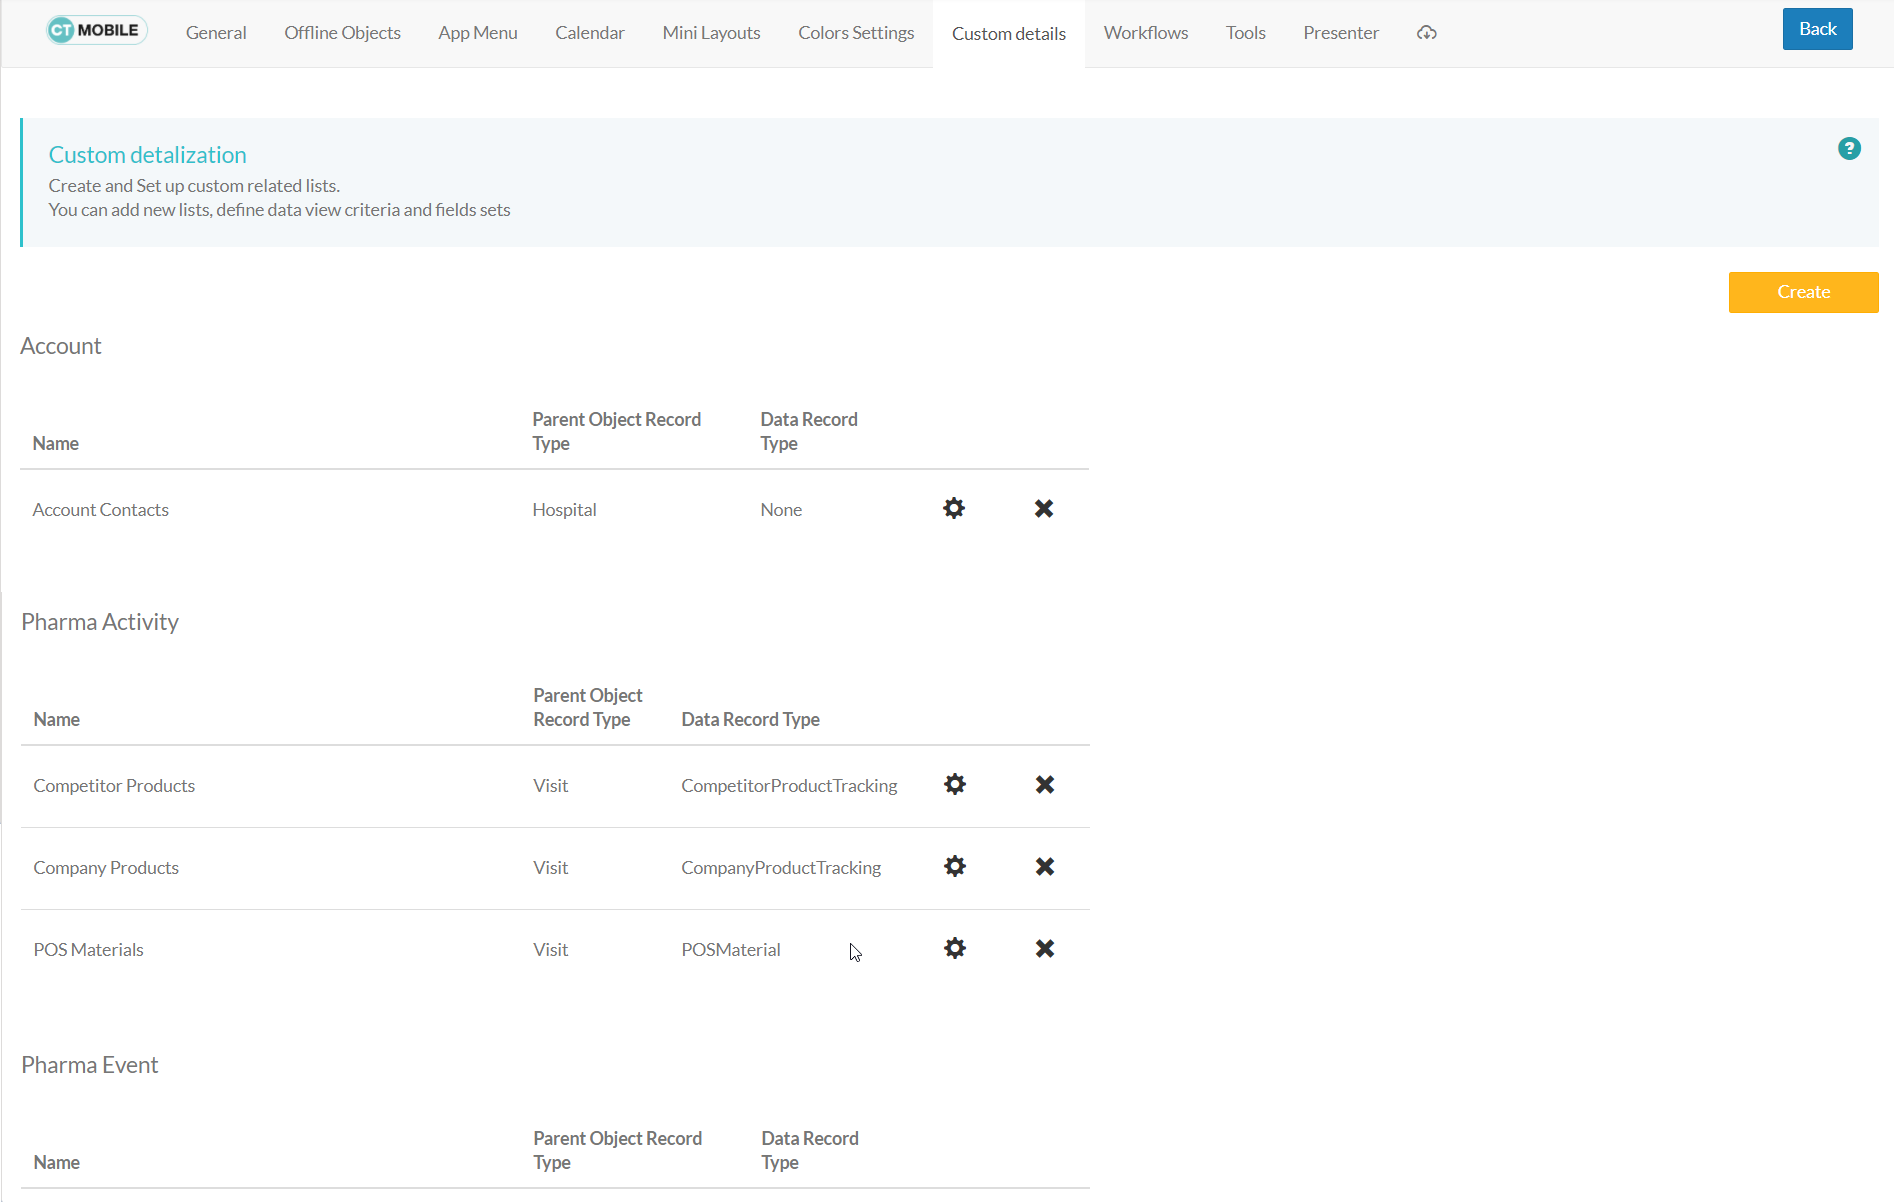Open settings gear for Company Products
The width and height of the screenshot is (1894, 1202).
coord(955,866)
